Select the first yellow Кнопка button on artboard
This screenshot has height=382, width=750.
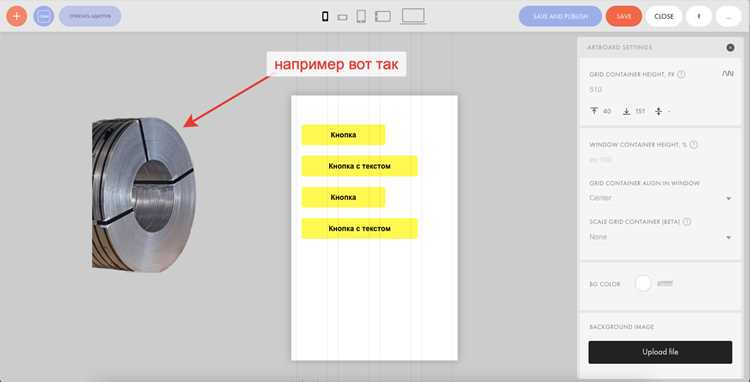[343, 135]
